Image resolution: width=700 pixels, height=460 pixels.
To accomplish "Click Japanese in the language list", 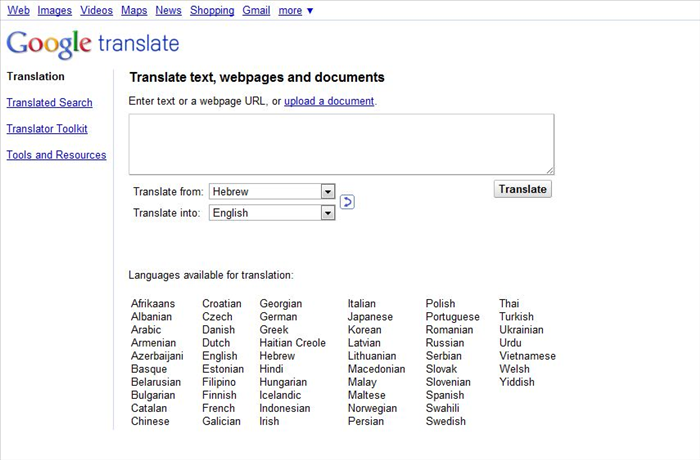I will tap(370, 317).
